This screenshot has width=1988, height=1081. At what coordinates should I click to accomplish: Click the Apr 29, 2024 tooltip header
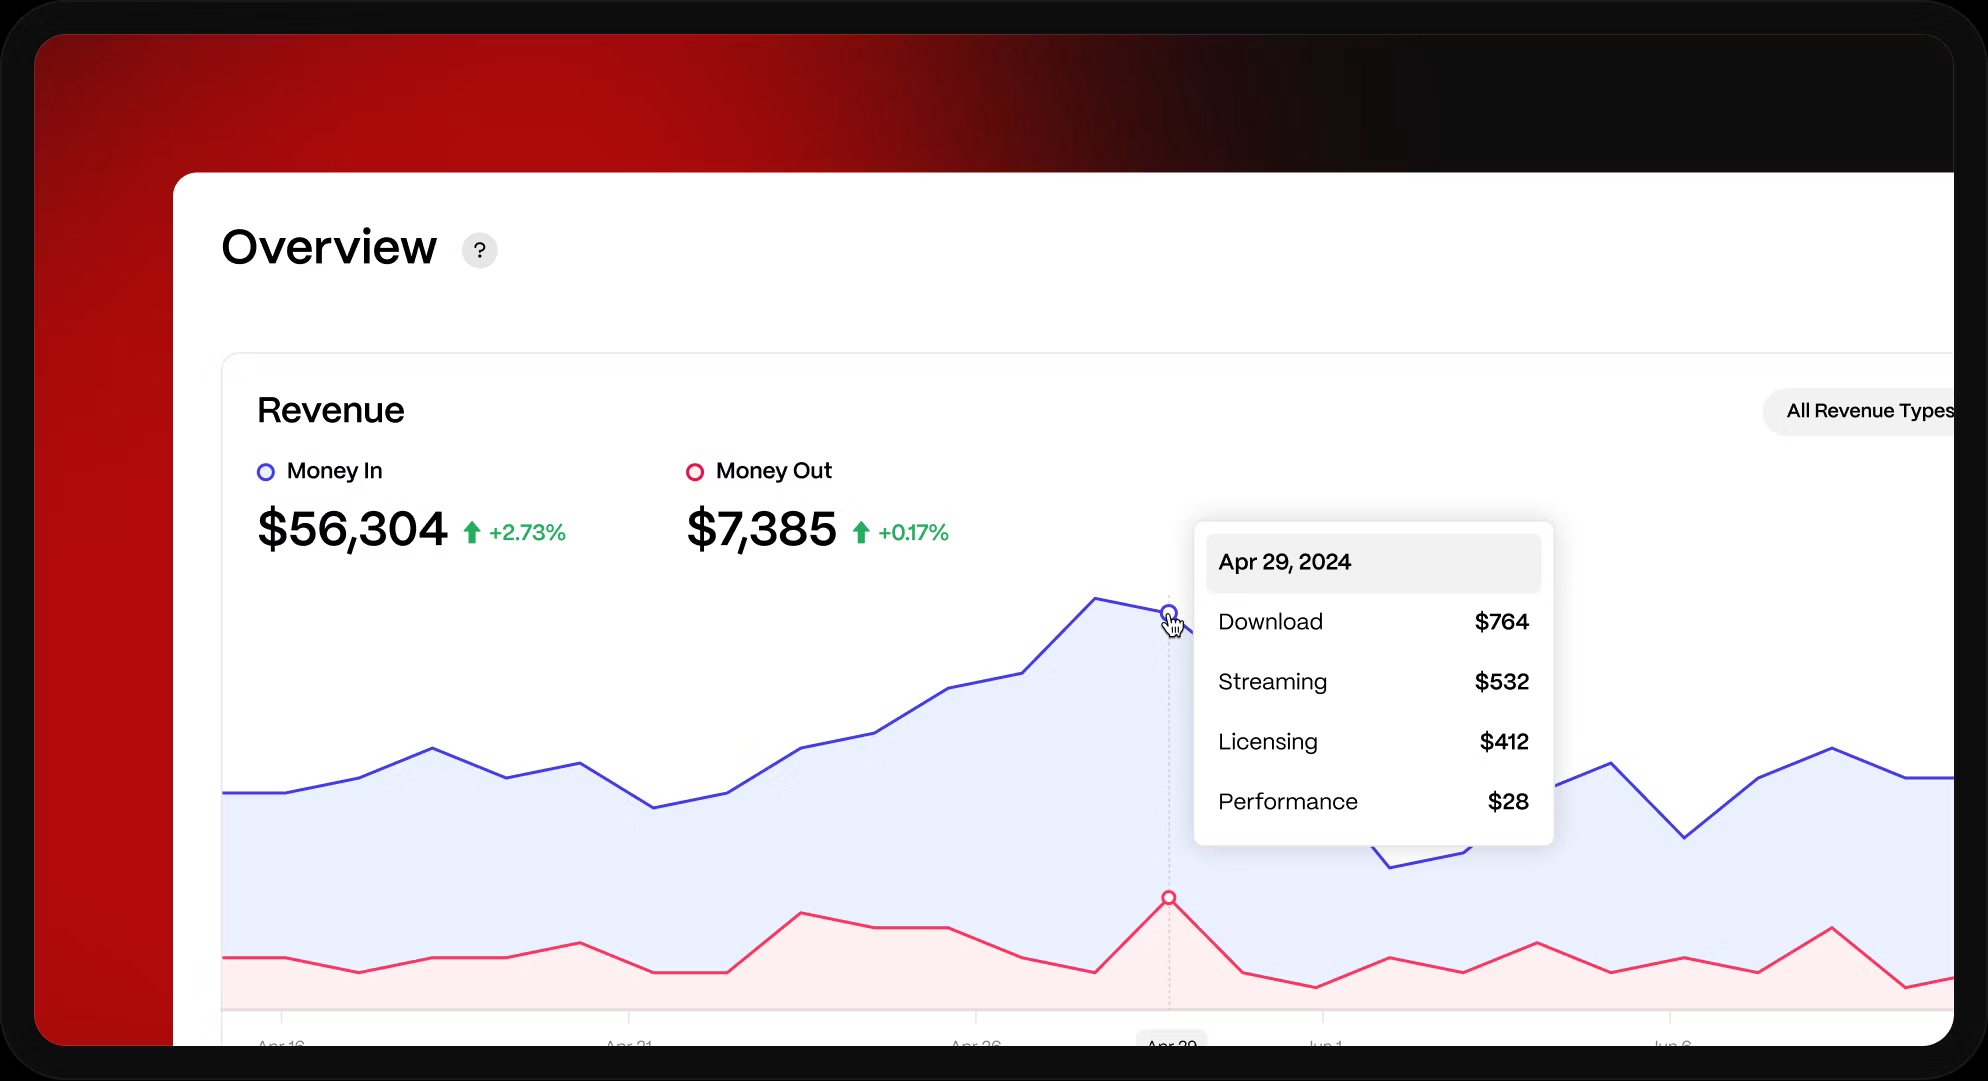point(1373,562)
